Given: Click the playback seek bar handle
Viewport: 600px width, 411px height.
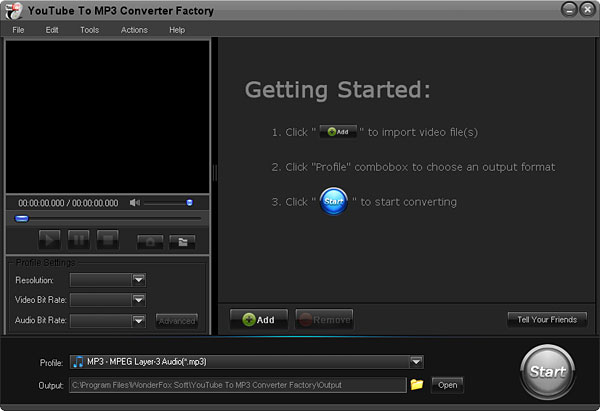Looking at the screenshot, I should click(21, 219).
